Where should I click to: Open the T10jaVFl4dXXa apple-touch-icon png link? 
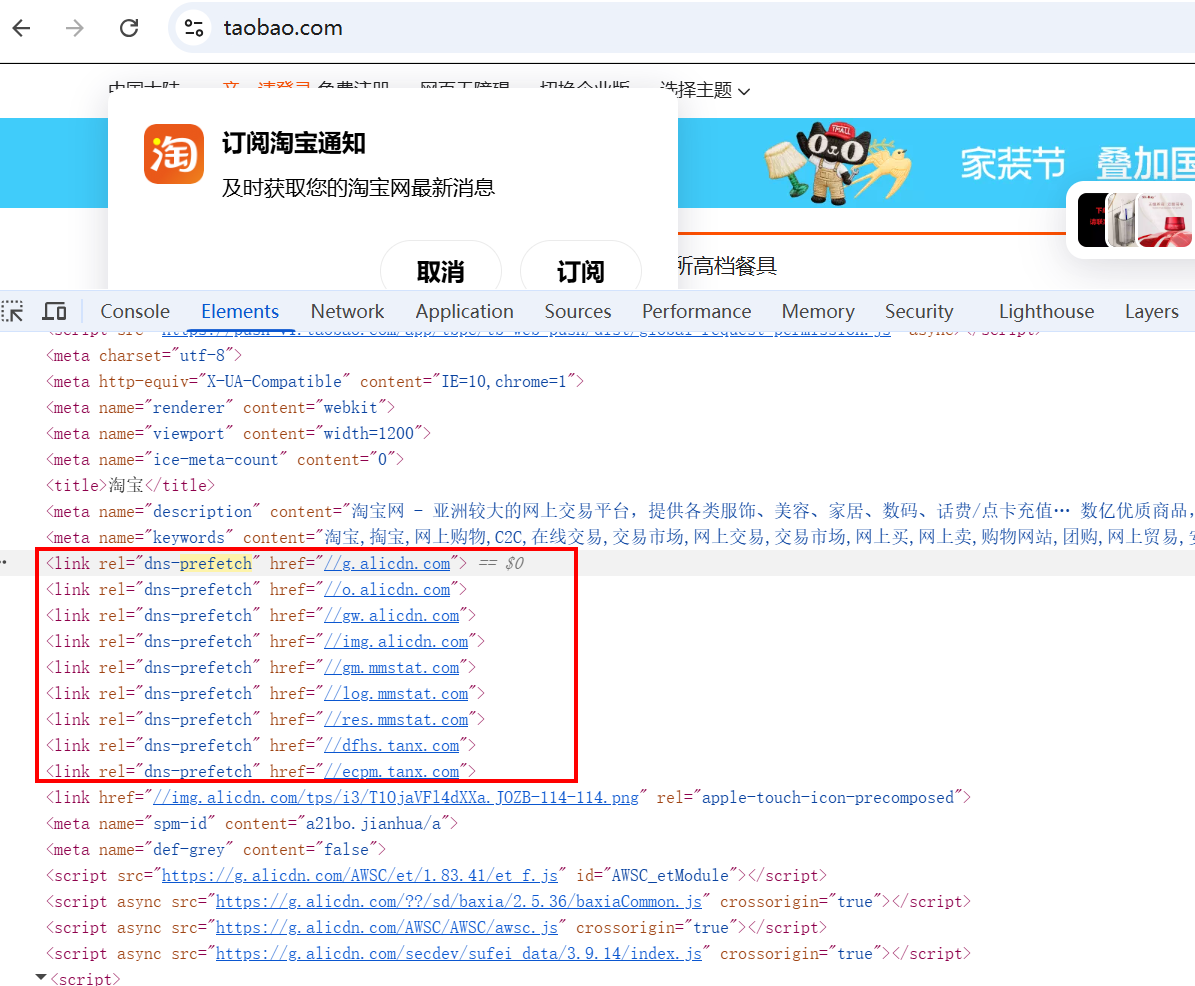click(x=396, y=797)
